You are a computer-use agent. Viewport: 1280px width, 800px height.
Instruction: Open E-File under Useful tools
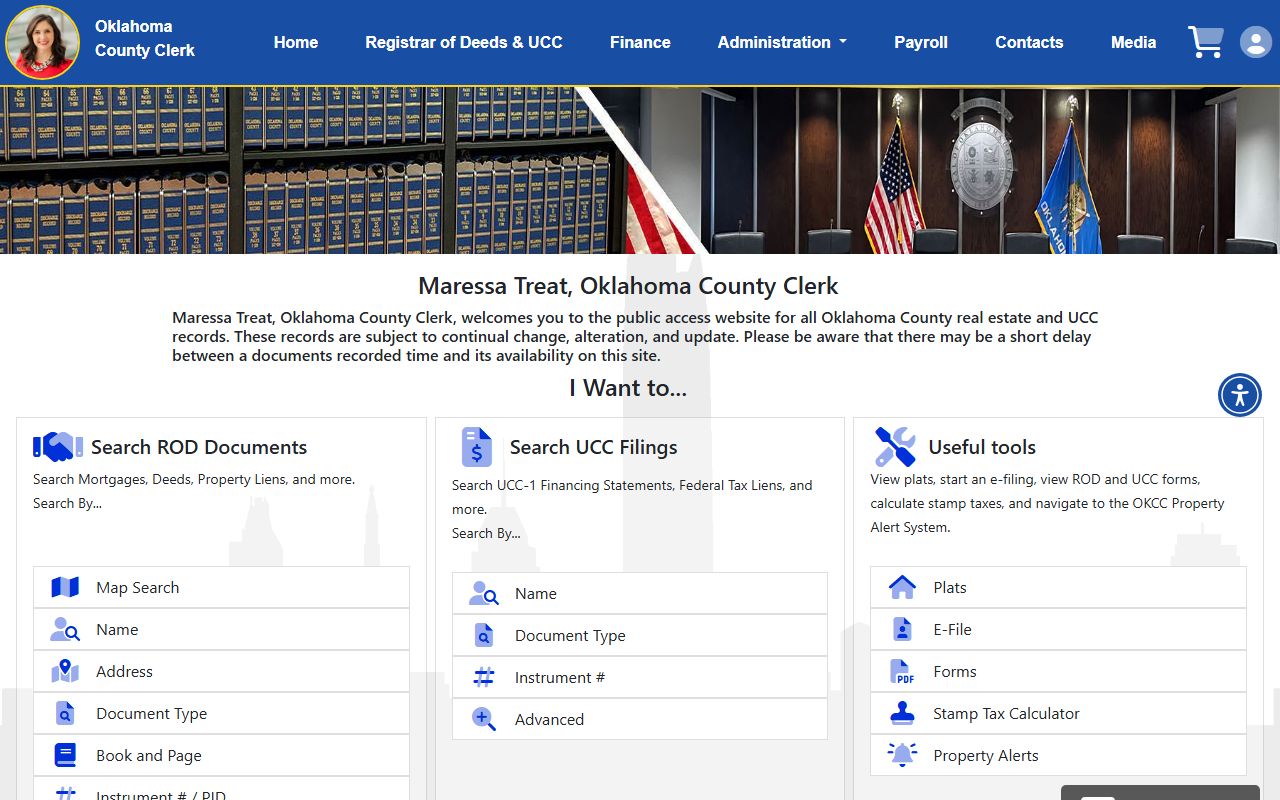(1058, 629)
